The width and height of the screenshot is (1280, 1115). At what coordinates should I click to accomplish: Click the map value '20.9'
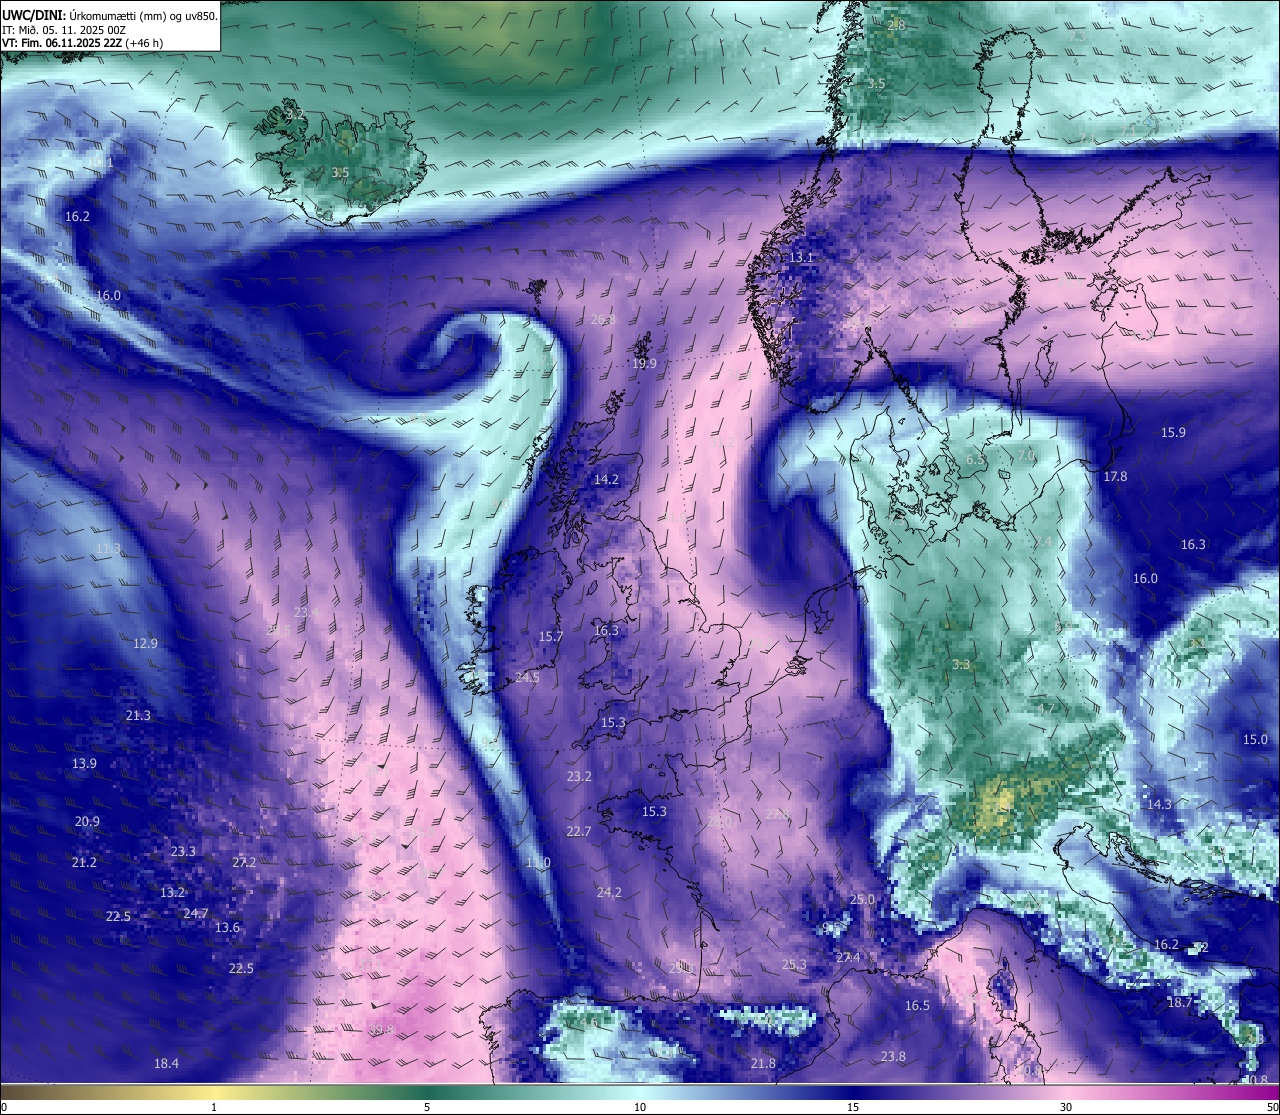click(x=87, y=822)
